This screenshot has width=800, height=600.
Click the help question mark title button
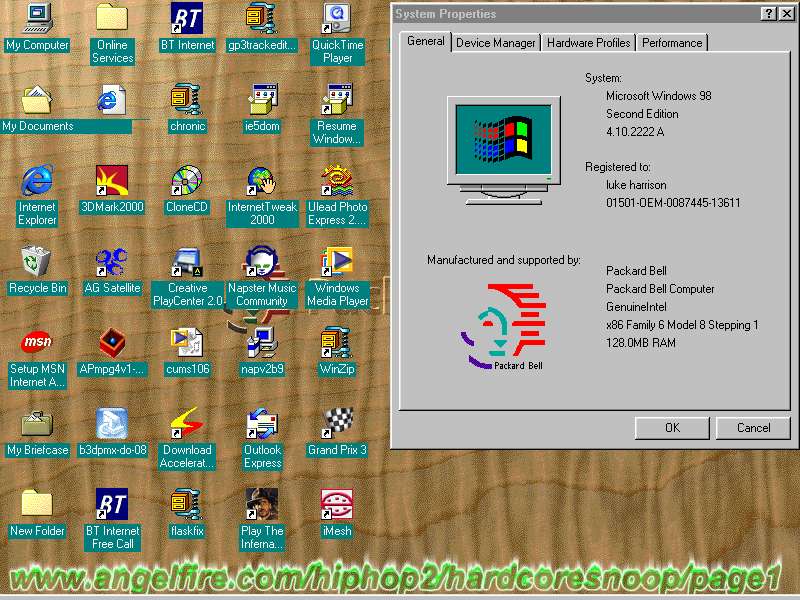pyautogui.click(x=767, y=14)
